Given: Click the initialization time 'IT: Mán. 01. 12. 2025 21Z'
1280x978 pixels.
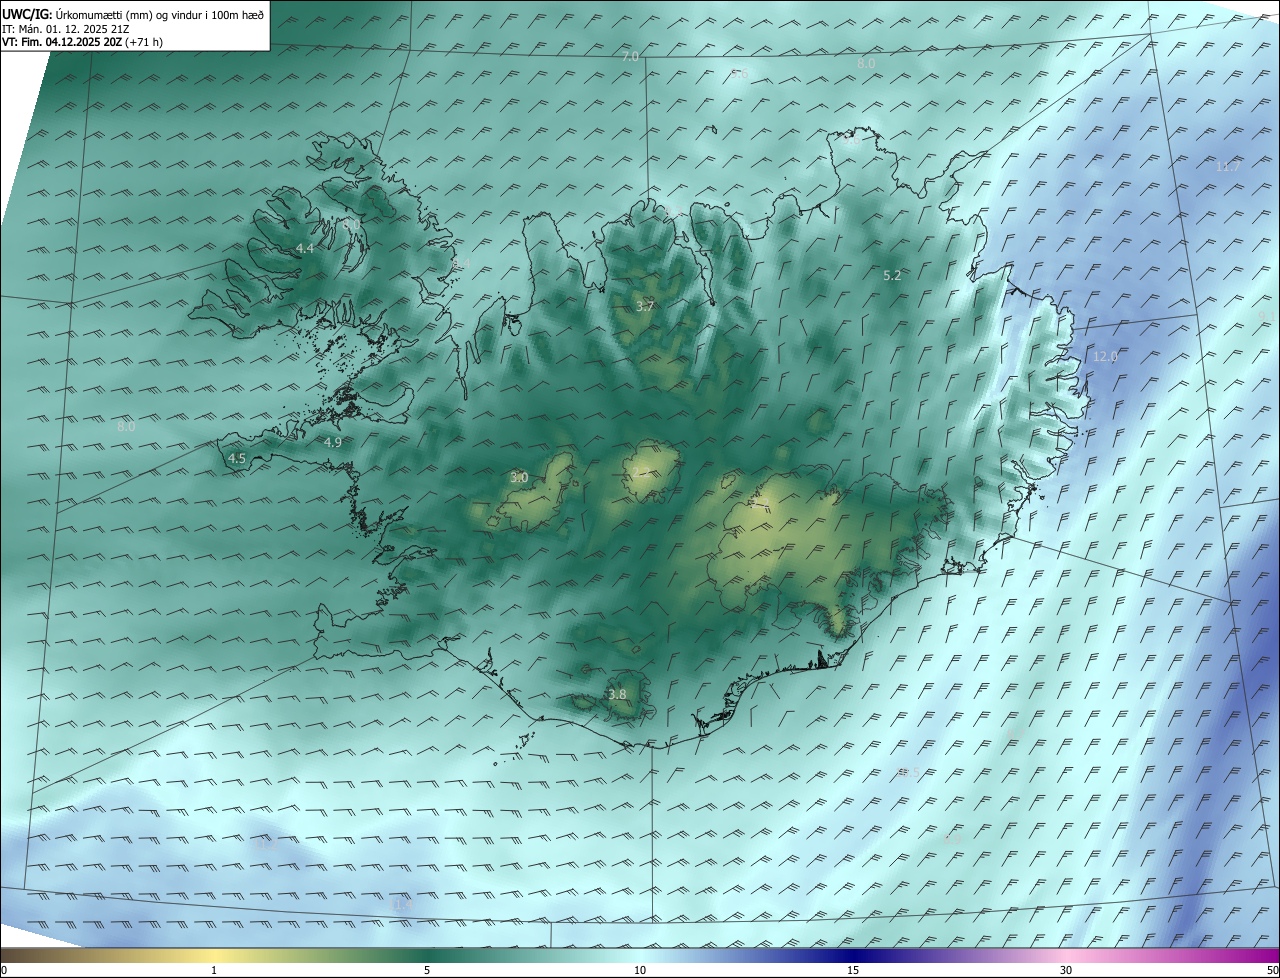Looking at the screenshot, I should click(66, 29).
